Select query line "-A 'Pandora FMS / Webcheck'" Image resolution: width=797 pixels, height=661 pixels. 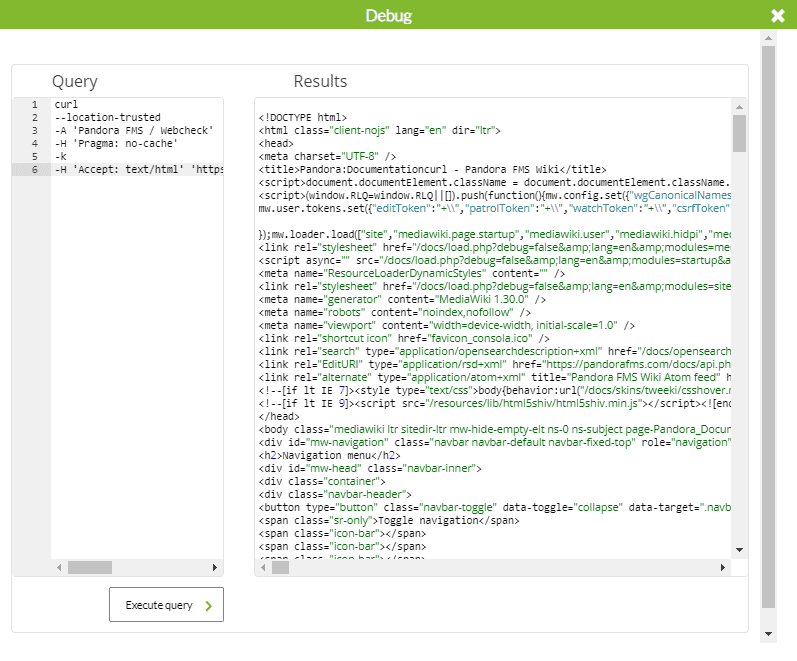pyautogui.click(x=134, y=131)
